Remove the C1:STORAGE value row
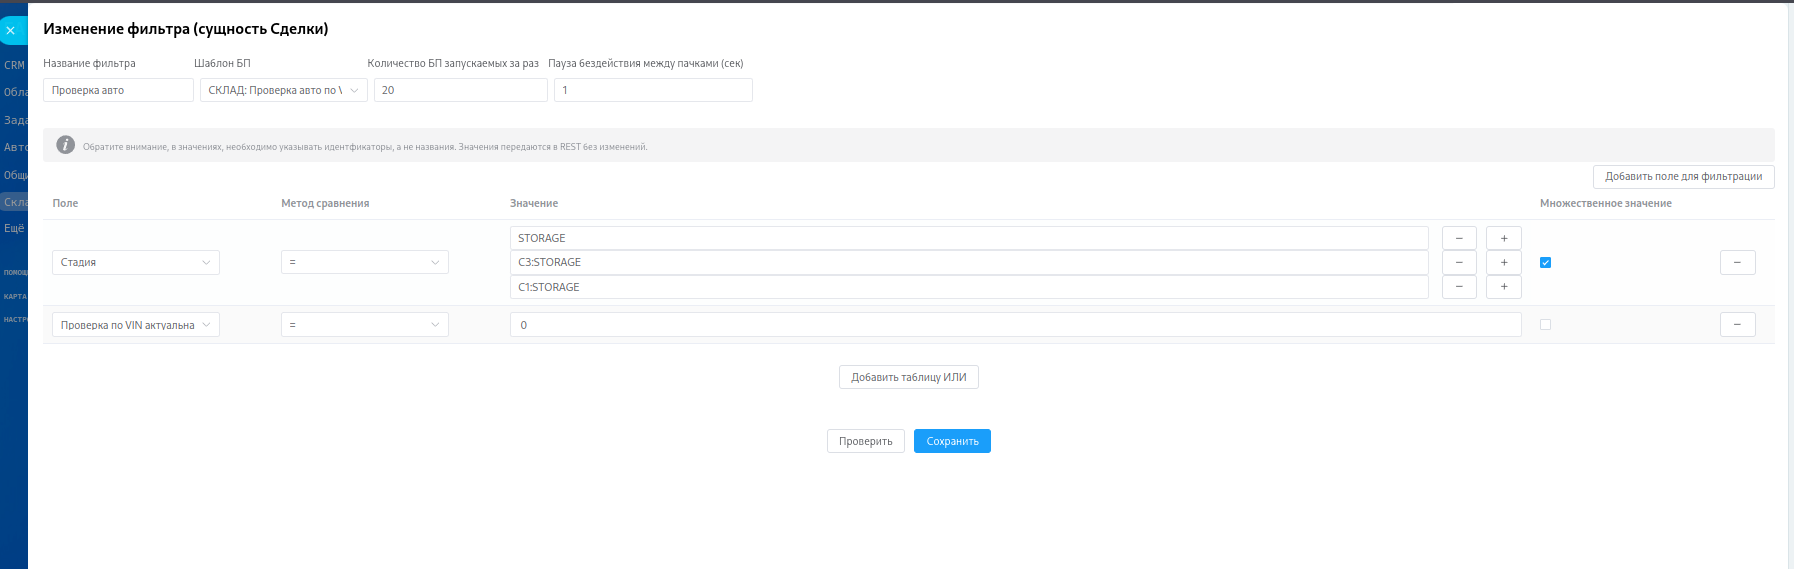 [x=1459, y=287]
